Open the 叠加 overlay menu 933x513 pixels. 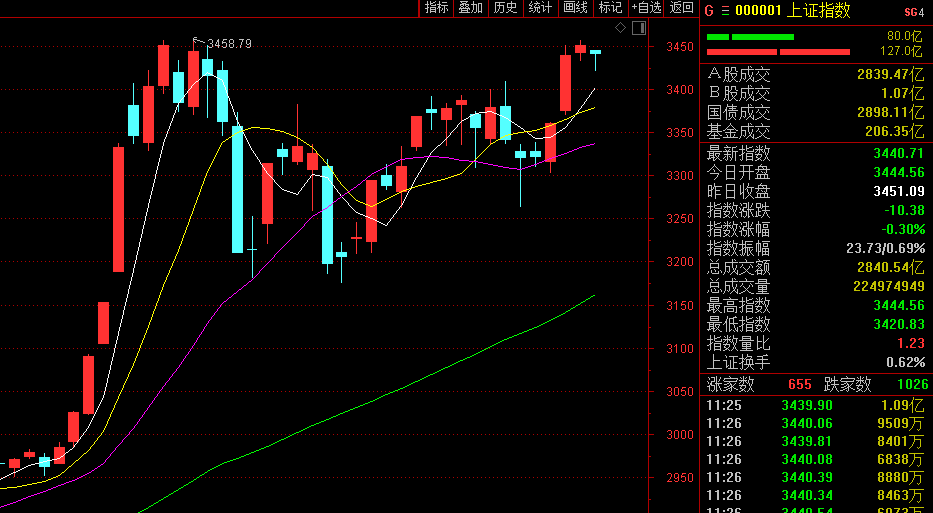pyautogui.click(x=470, y=8)
